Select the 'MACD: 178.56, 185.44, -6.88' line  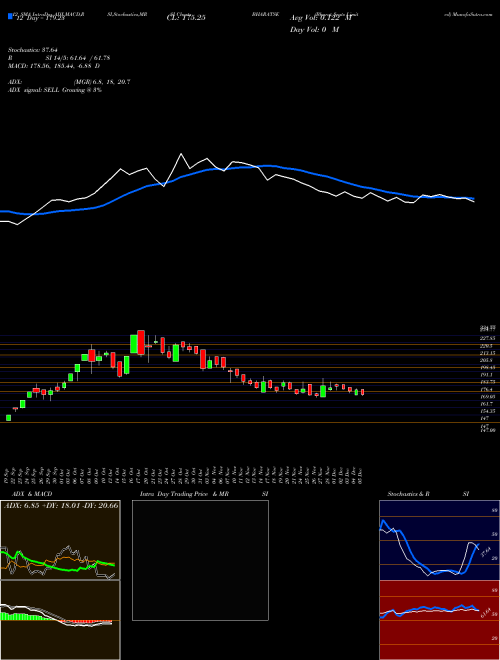coord(54,66)
